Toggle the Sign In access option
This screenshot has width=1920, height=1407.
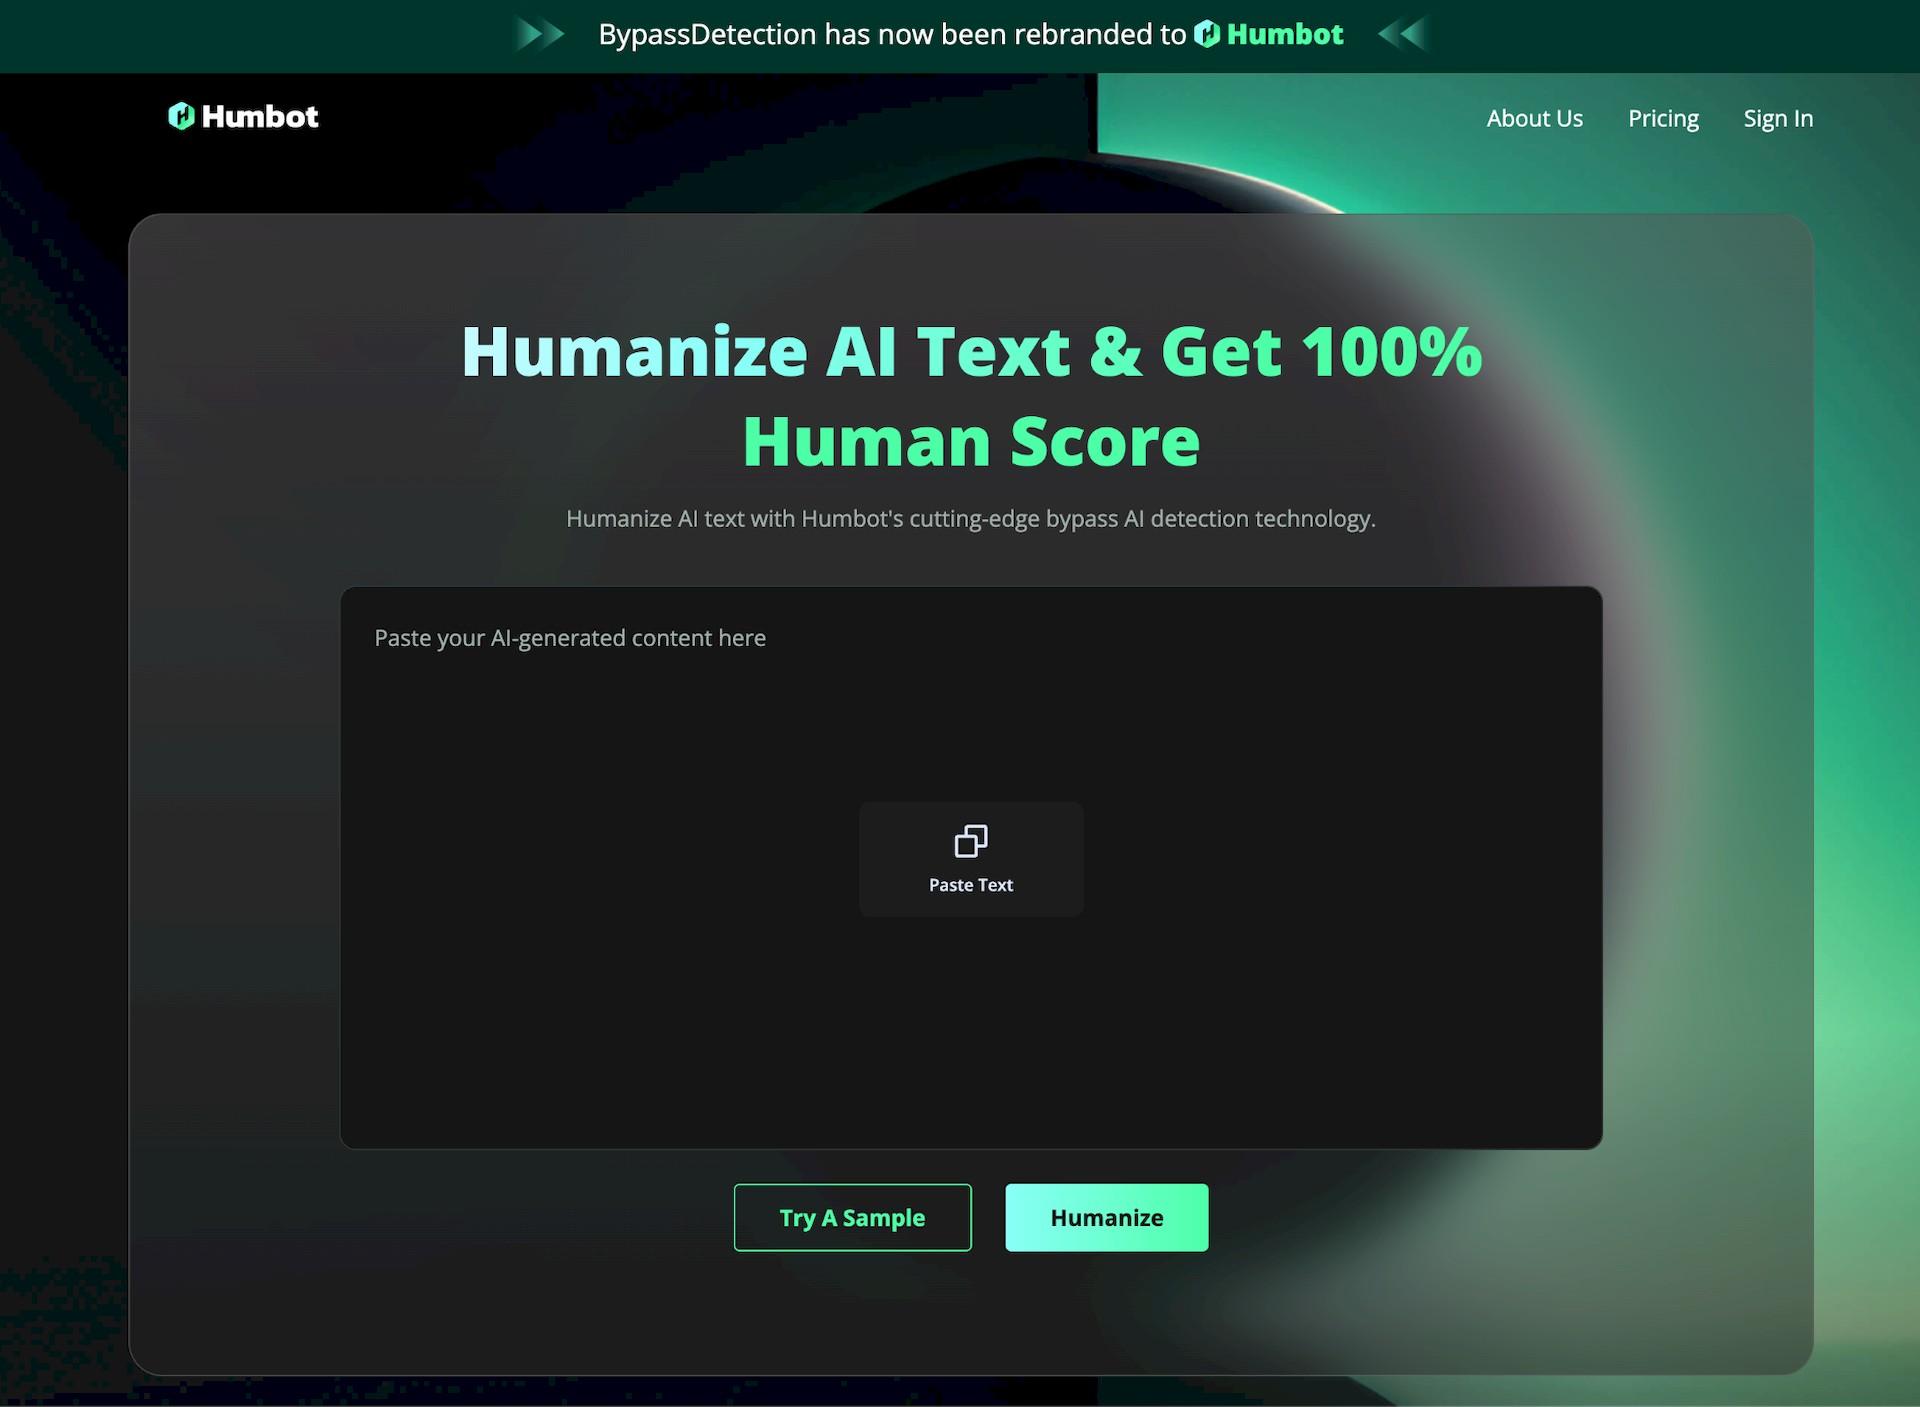click(1775, 118)
